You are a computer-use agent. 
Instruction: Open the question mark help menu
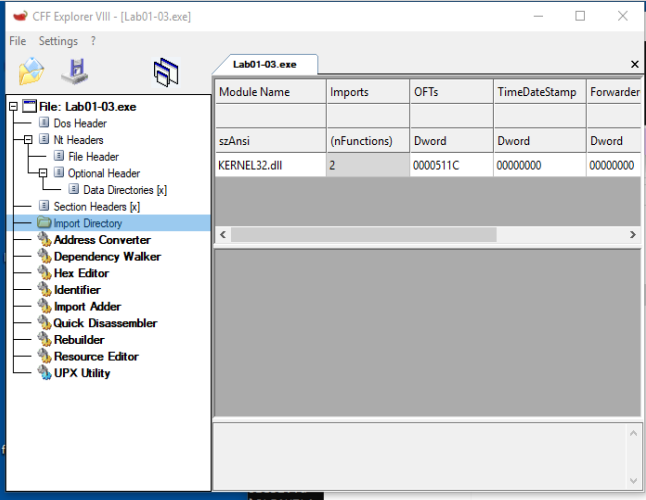[x=93, y=41]
